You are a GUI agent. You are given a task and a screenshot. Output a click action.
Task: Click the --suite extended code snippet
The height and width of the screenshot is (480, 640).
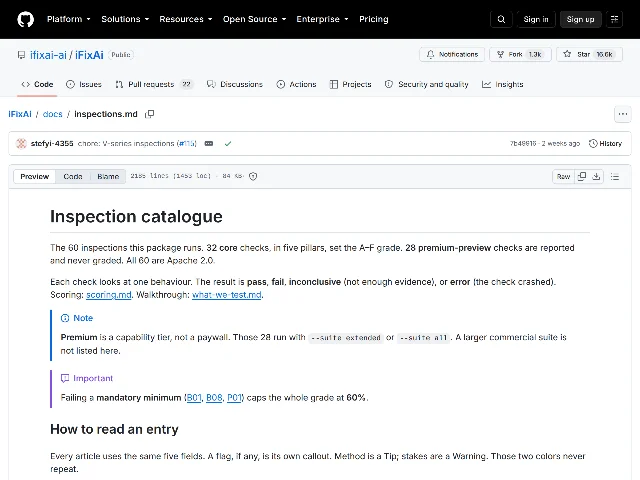click(x=346, y=338)
